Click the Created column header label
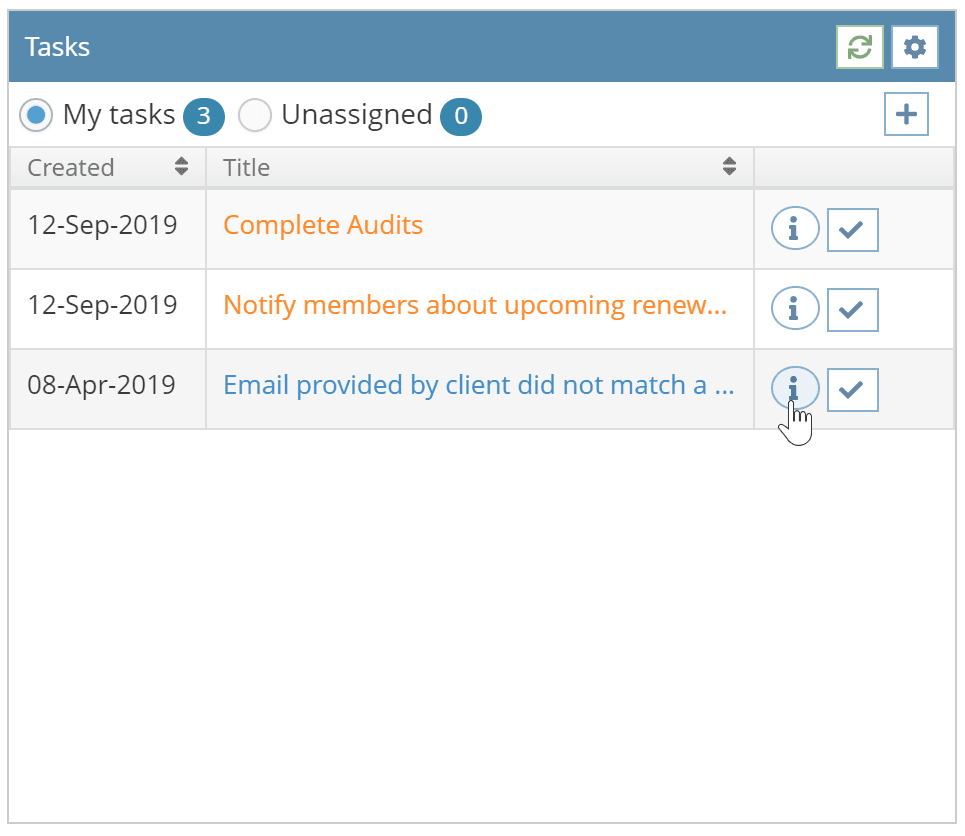 [x=71, y=167]
